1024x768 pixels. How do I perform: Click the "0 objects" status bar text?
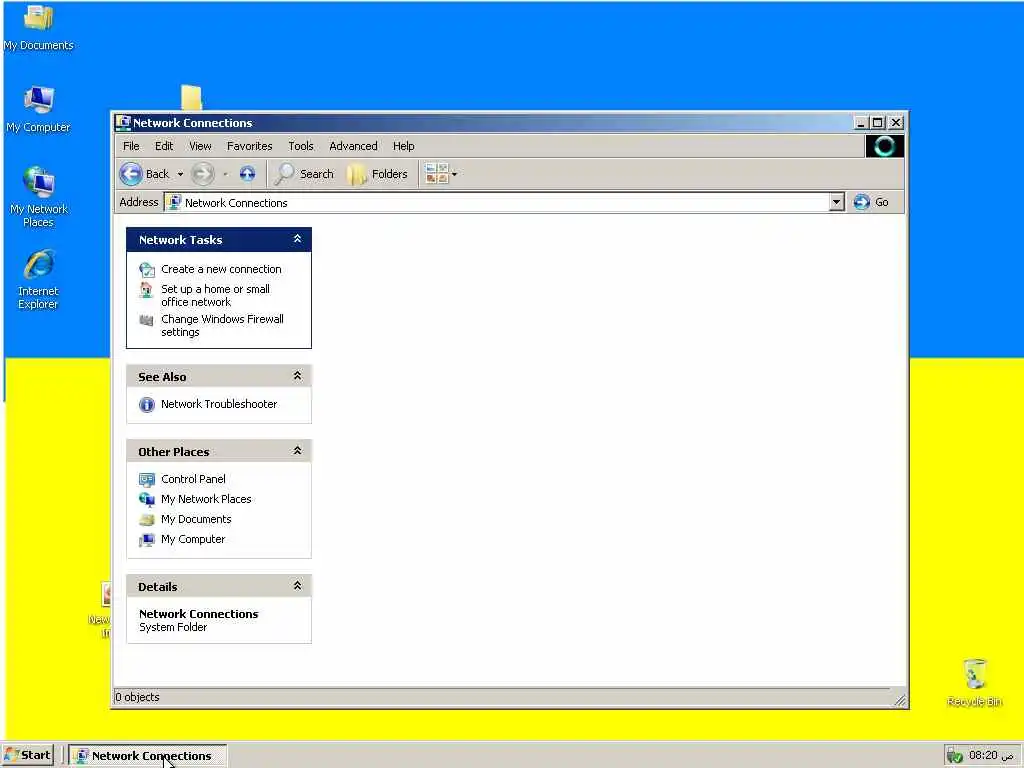pyautogui.click(x=138, y=697)
